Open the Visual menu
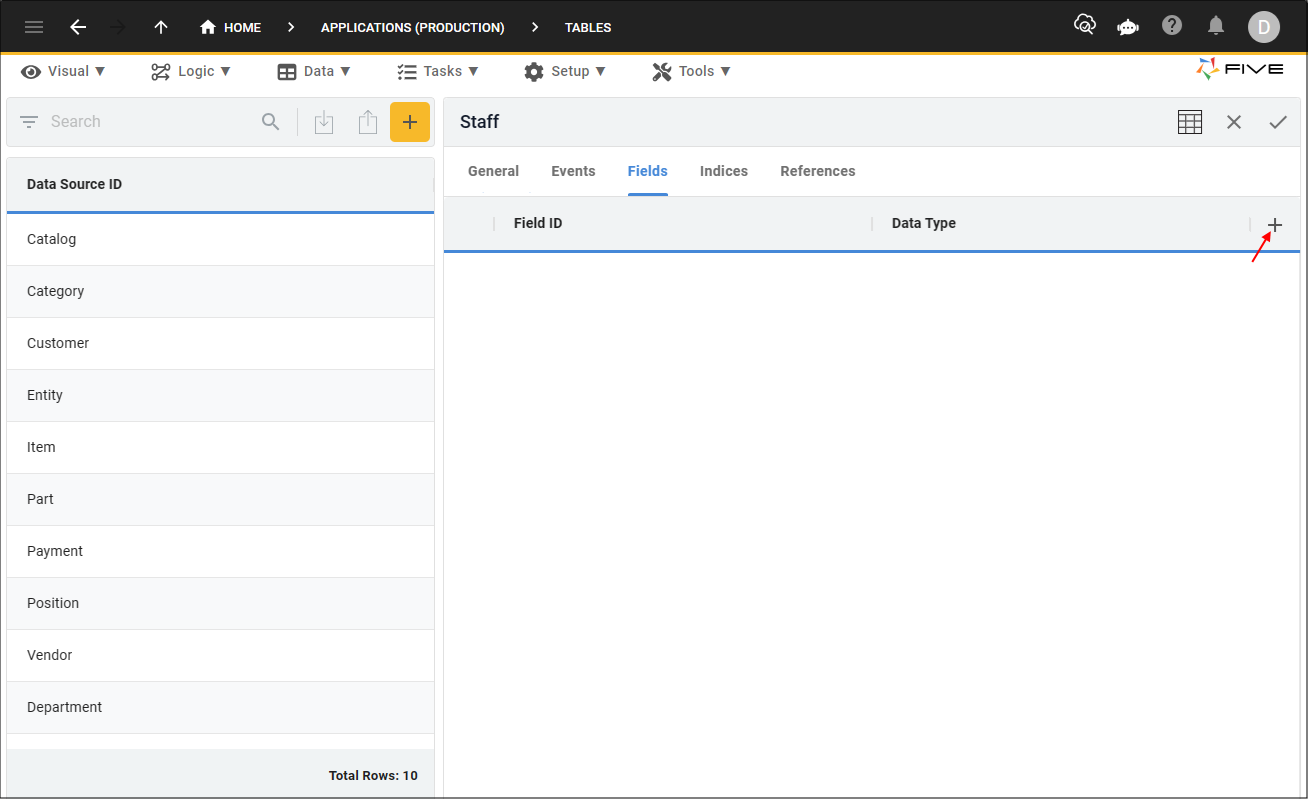1308x799 pixels. pos(63,71)
